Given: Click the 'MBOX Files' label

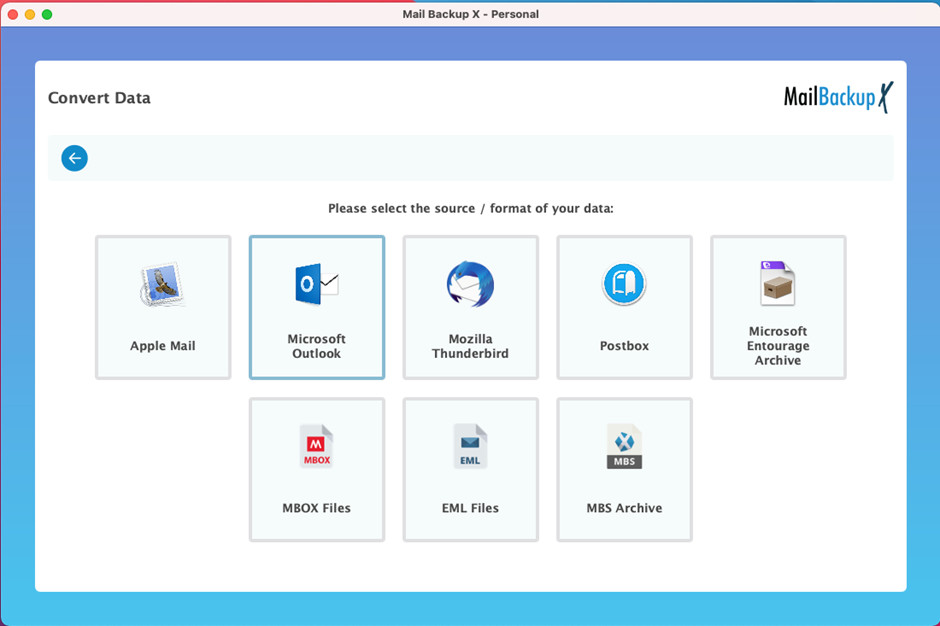Looking at the screenshot, I should tap(317, 508).
